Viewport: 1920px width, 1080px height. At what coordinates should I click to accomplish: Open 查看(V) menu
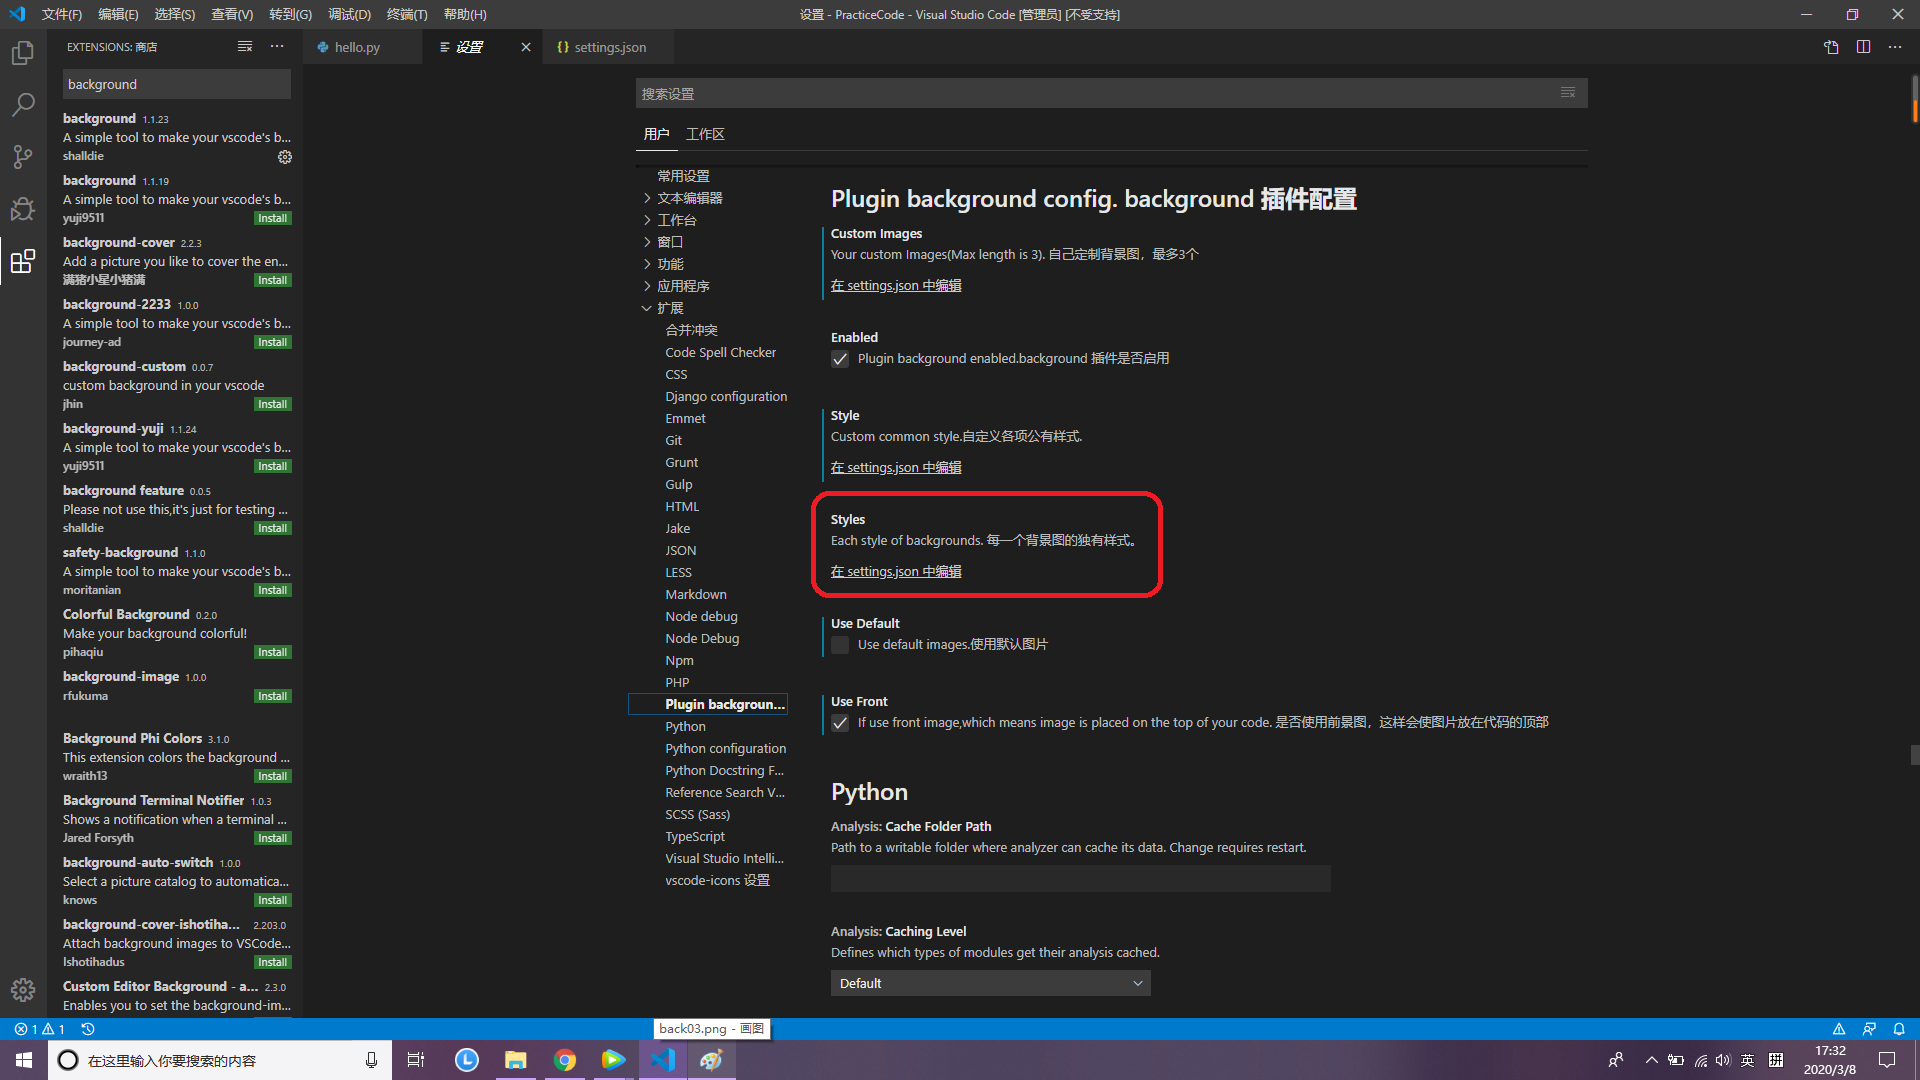click(232, 14)
